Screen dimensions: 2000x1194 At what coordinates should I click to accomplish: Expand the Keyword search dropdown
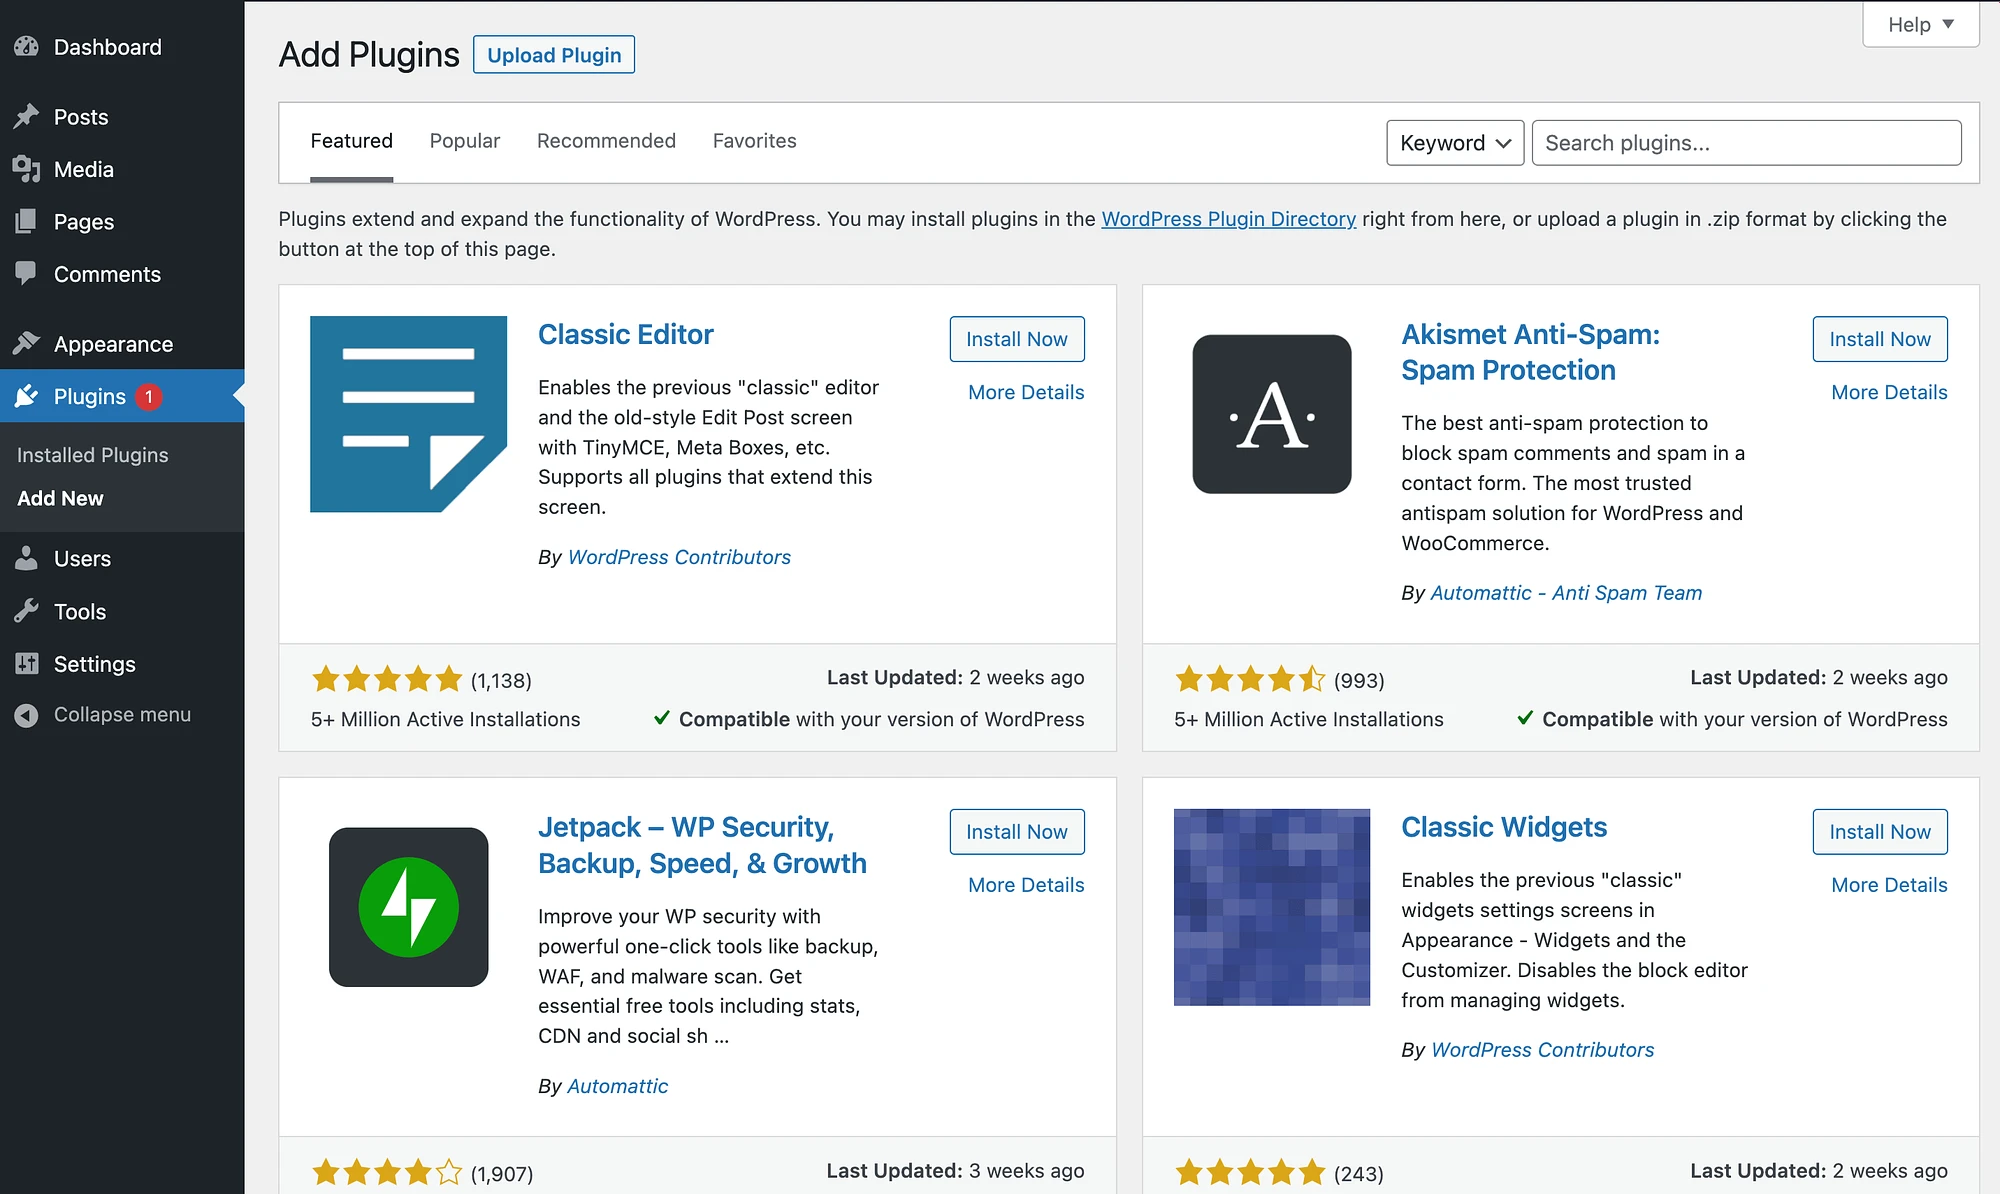tap(1454, 142)
